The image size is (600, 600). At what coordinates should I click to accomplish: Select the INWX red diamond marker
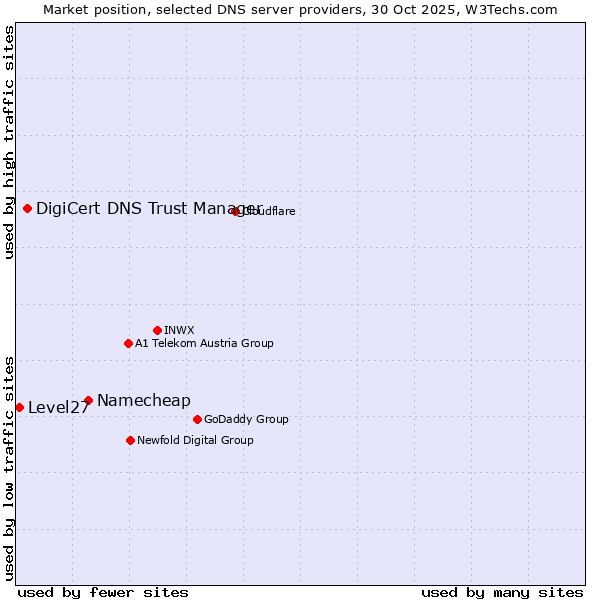(x=158, y=330)
